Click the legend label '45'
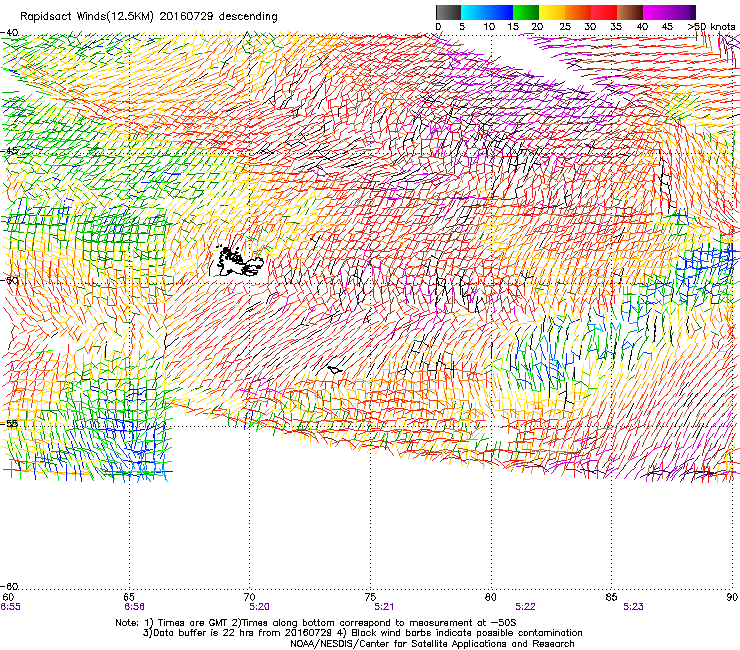This screenshot has height=650, width=740. point(667,27)
